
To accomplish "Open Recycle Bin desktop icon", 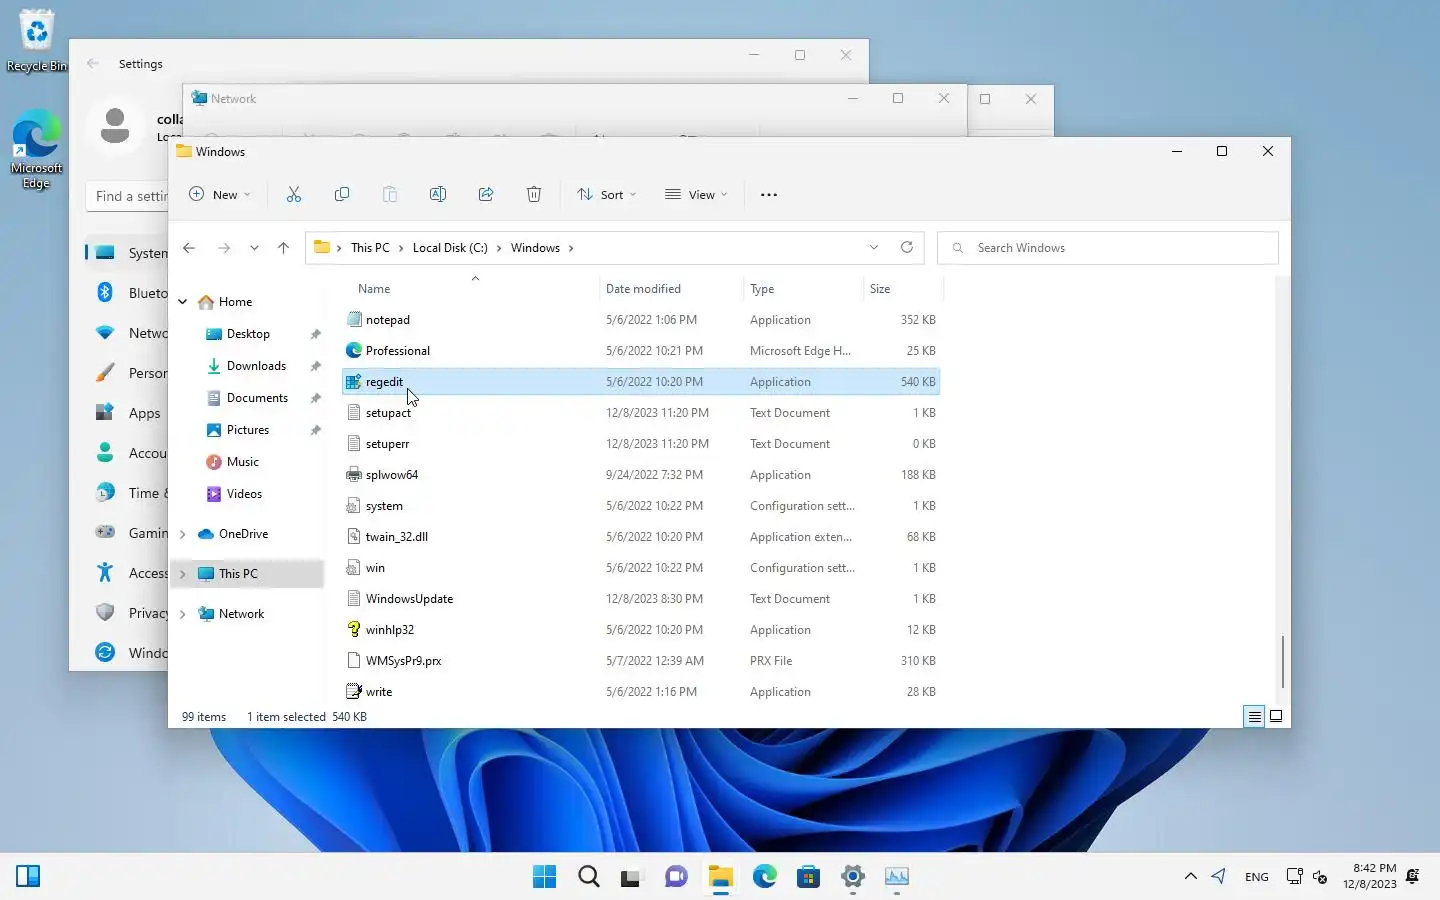I will pyautogui.click(x=36, y=41).
